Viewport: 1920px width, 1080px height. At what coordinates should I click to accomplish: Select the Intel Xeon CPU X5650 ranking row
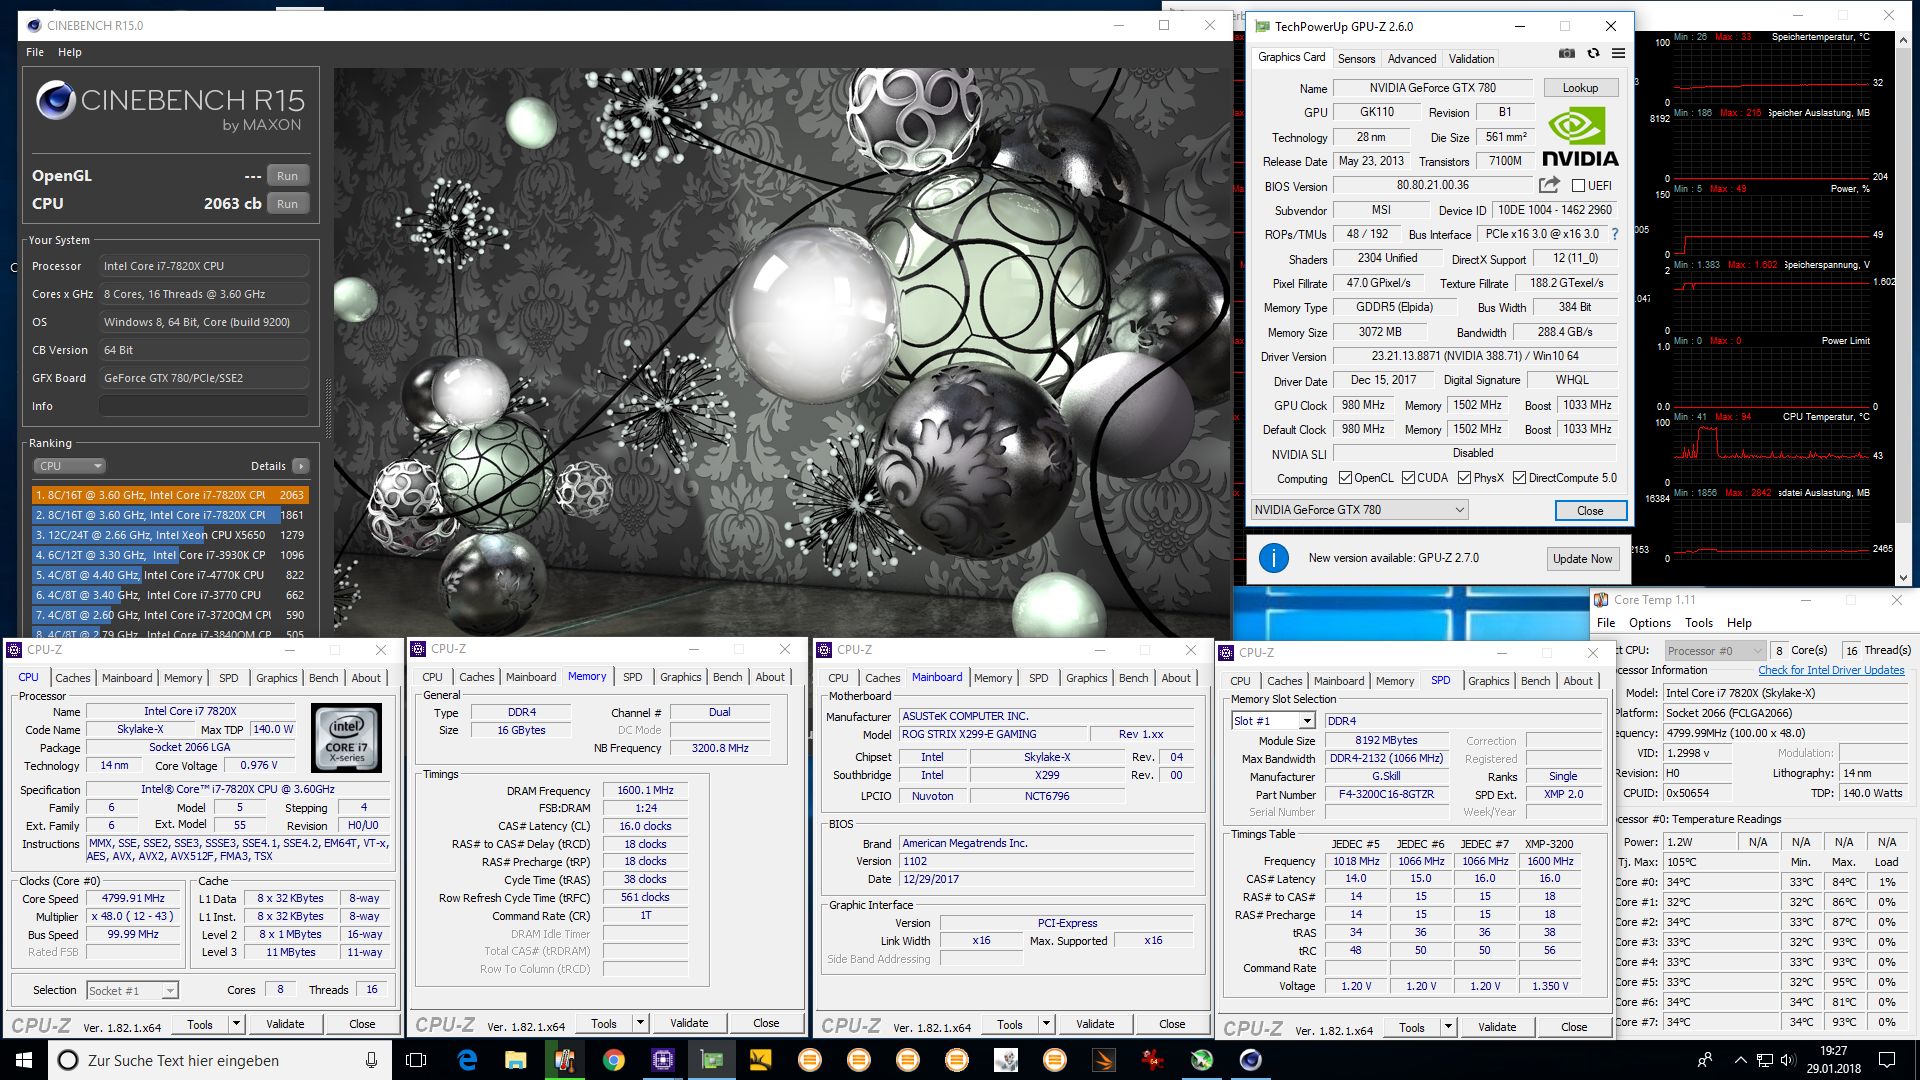(x=170, y=535)
